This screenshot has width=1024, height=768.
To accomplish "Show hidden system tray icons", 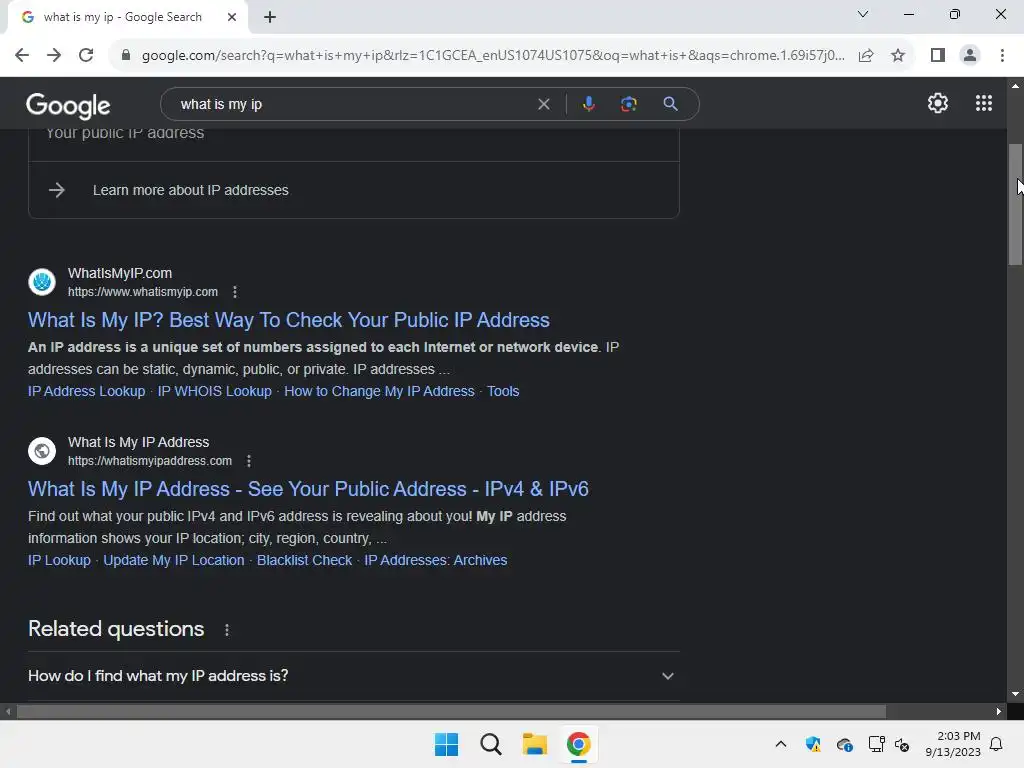I will [x=780, y=744].
